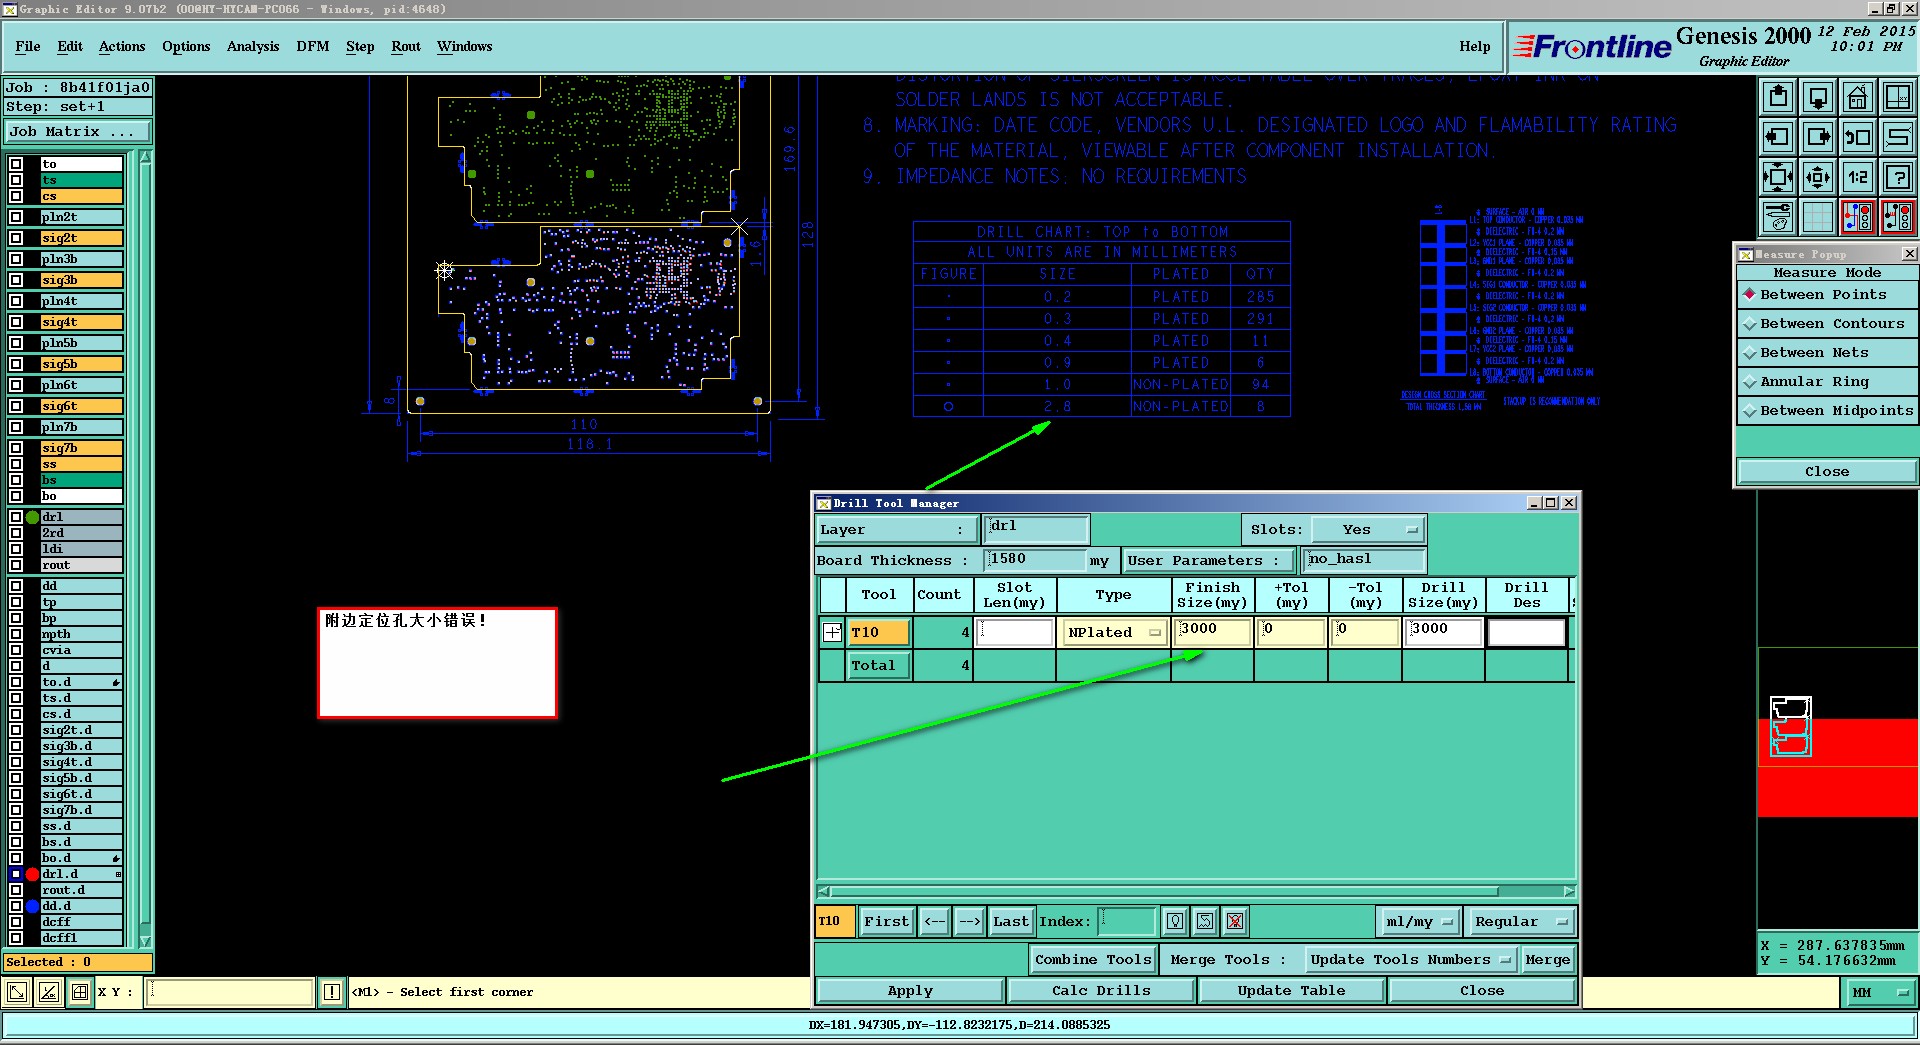Viewport: 1920px width, 1045px height.
Task: Click Update Table button
Action: (1291, 991)
